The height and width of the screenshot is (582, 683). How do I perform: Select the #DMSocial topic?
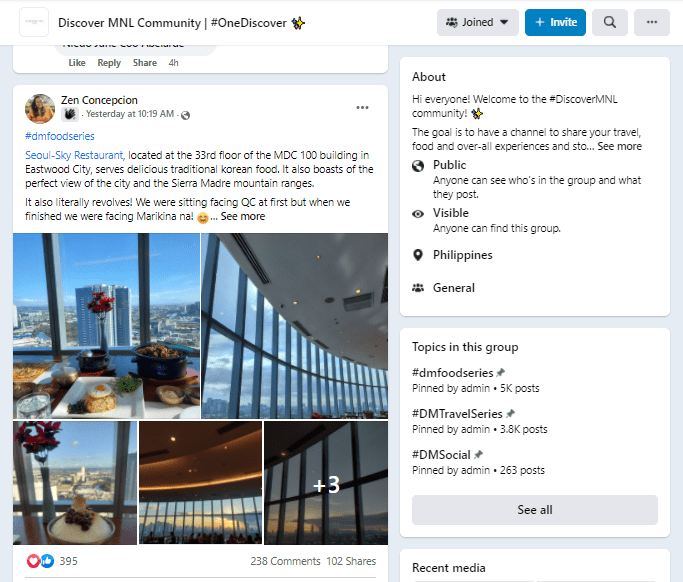click(x=441, y=455)
